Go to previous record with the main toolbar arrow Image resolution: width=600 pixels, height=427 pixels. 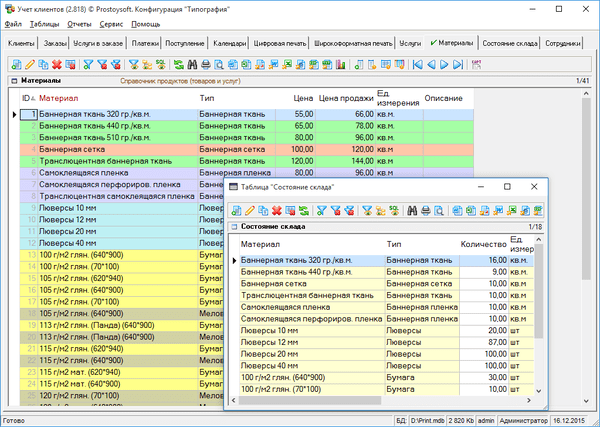coord(431,65)
